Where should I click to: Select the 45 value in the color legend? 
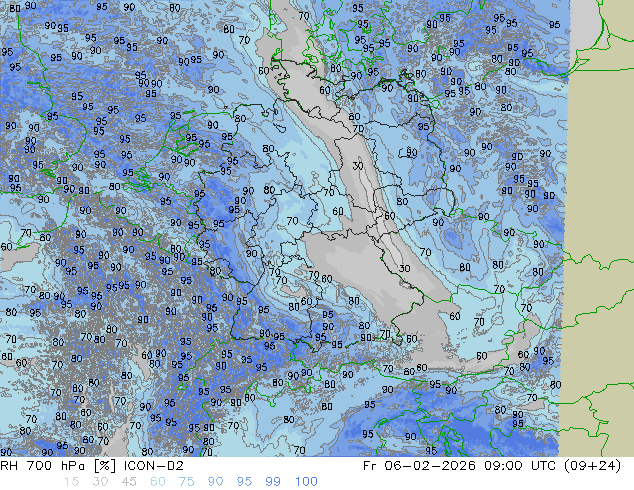point(129,482)
